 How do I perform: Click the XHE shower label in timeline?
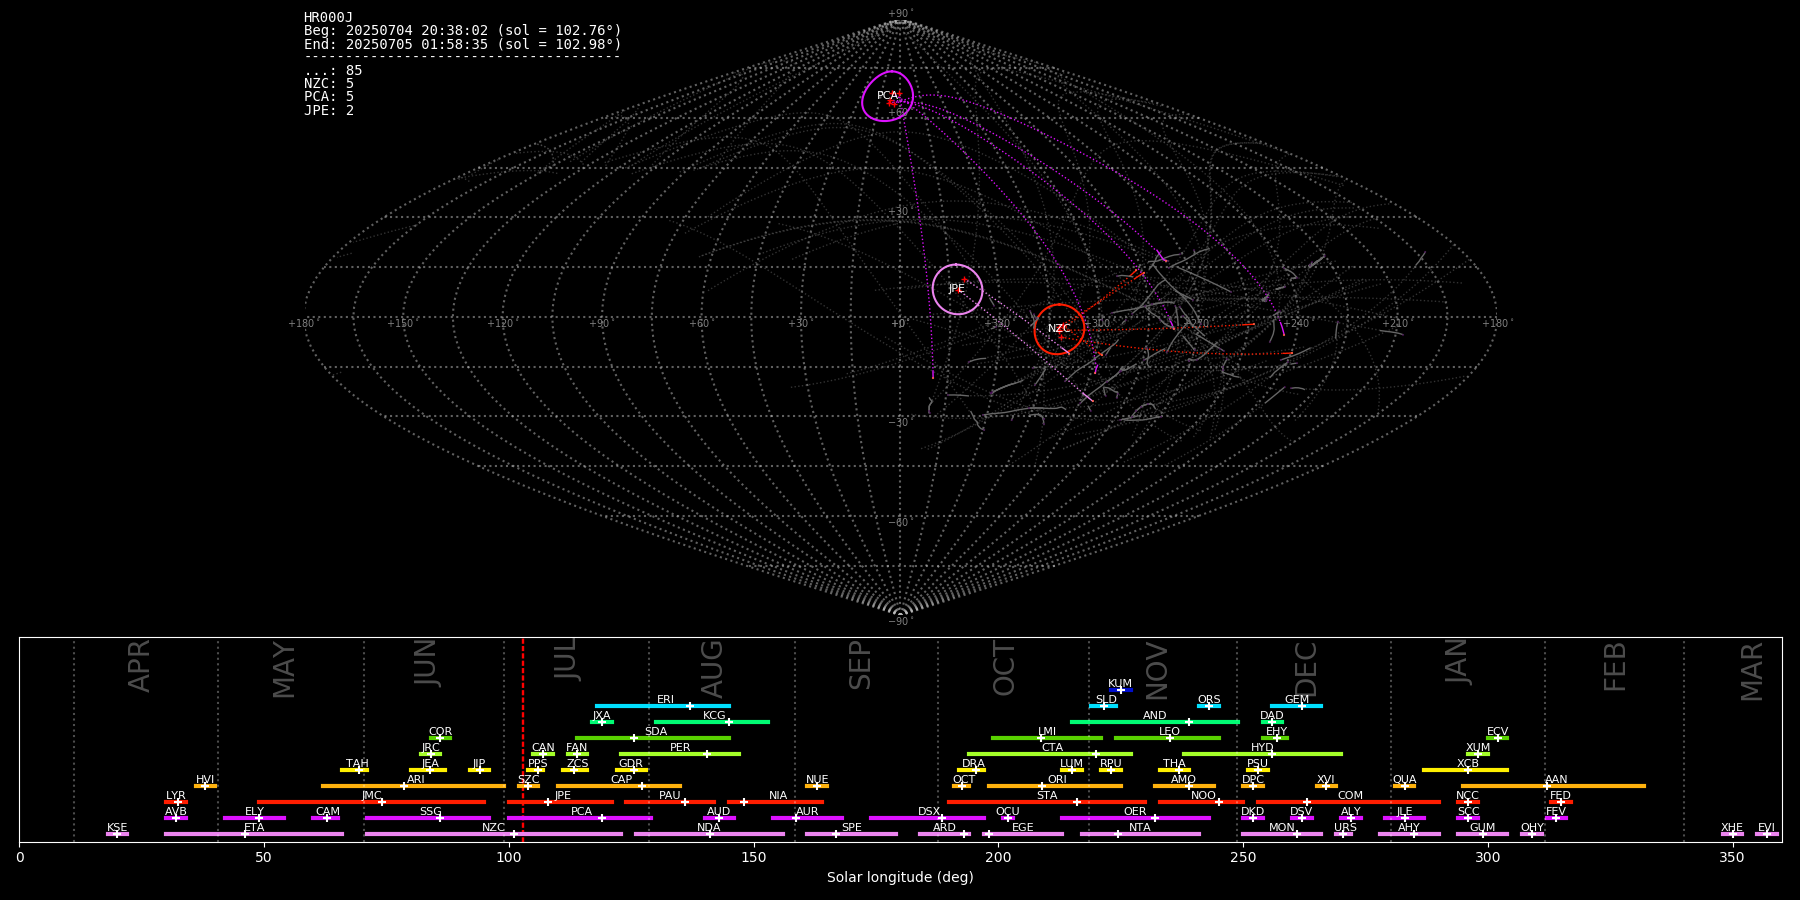coord(1732,828)
